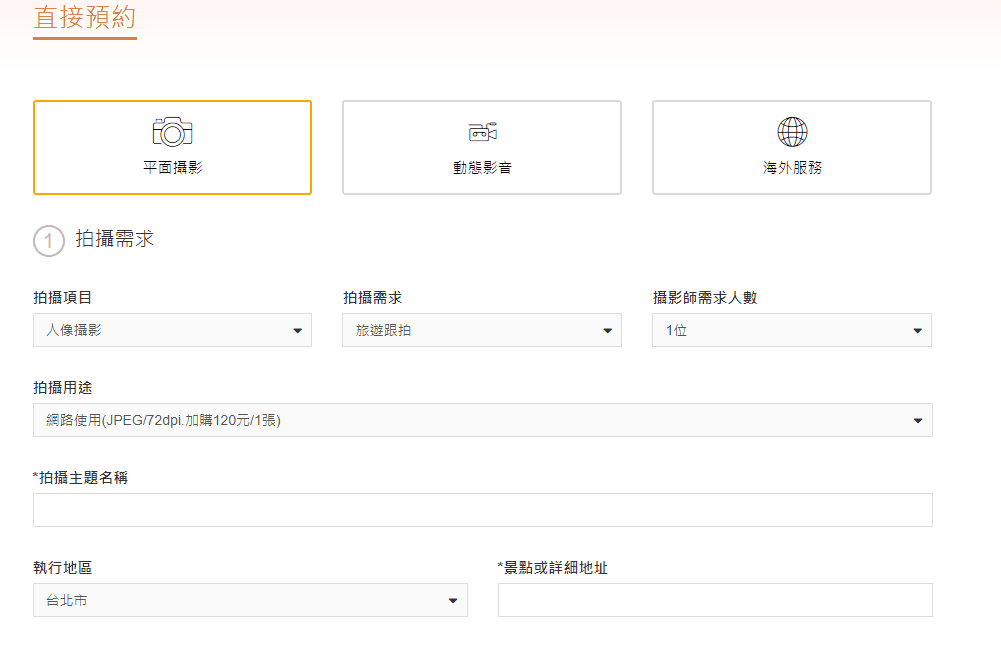Click the 直接預約 page heading
This screenshot has width=1001, height=657.
click(x=84, y=18)
